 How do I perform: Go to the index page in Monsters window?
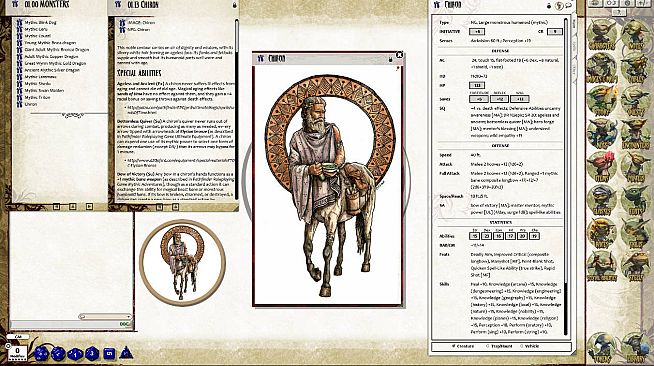pos(73,206)
